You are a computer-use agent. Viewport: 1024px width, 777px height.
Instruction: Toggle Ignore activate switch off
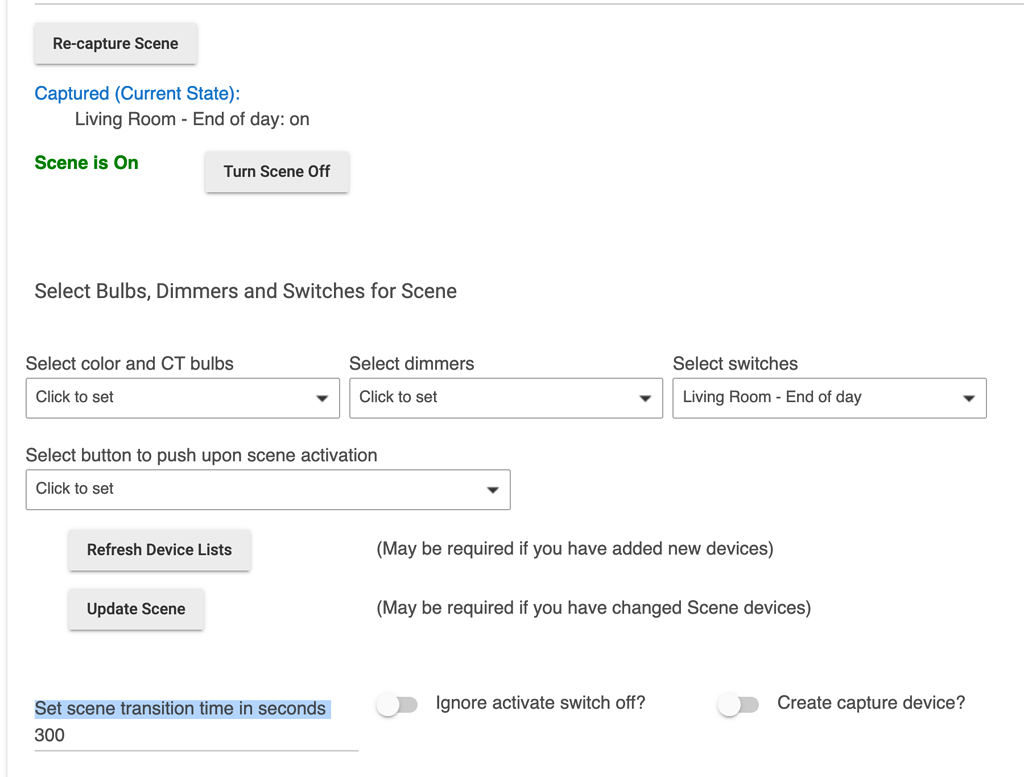click(x=397, y=705)
